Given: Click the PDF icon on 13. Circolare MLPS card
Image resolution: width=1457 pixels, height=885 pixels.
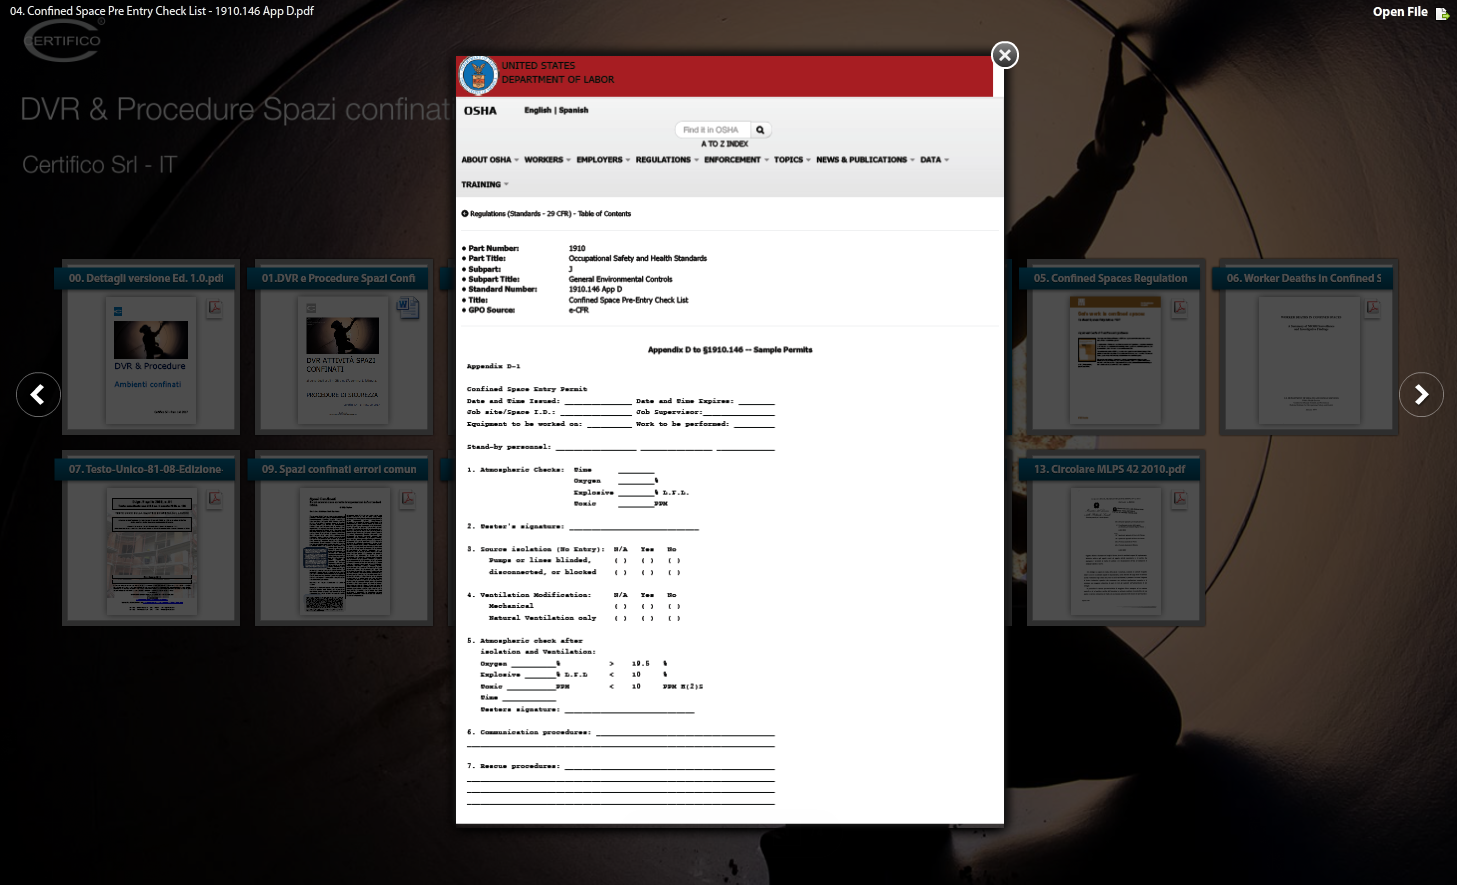Looking at the screenshot, I should tap(1180, 498).
